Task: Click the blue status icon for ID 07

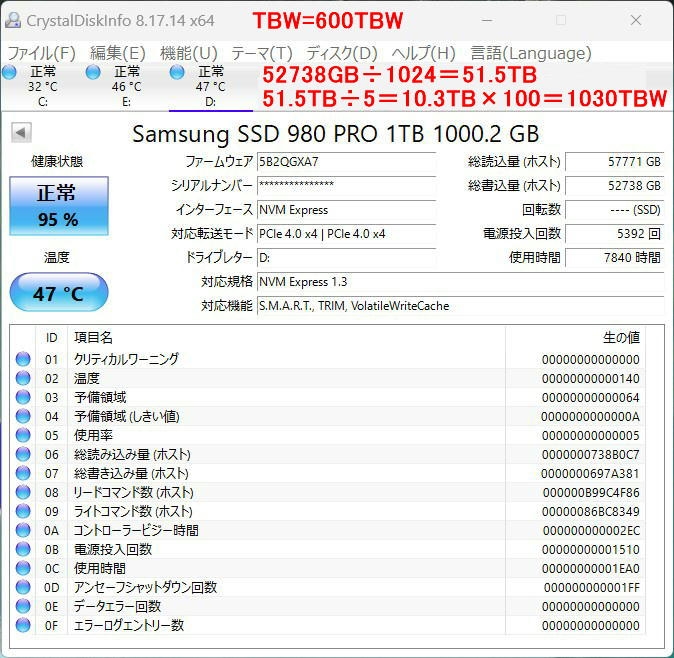Action: click(23, 473)
